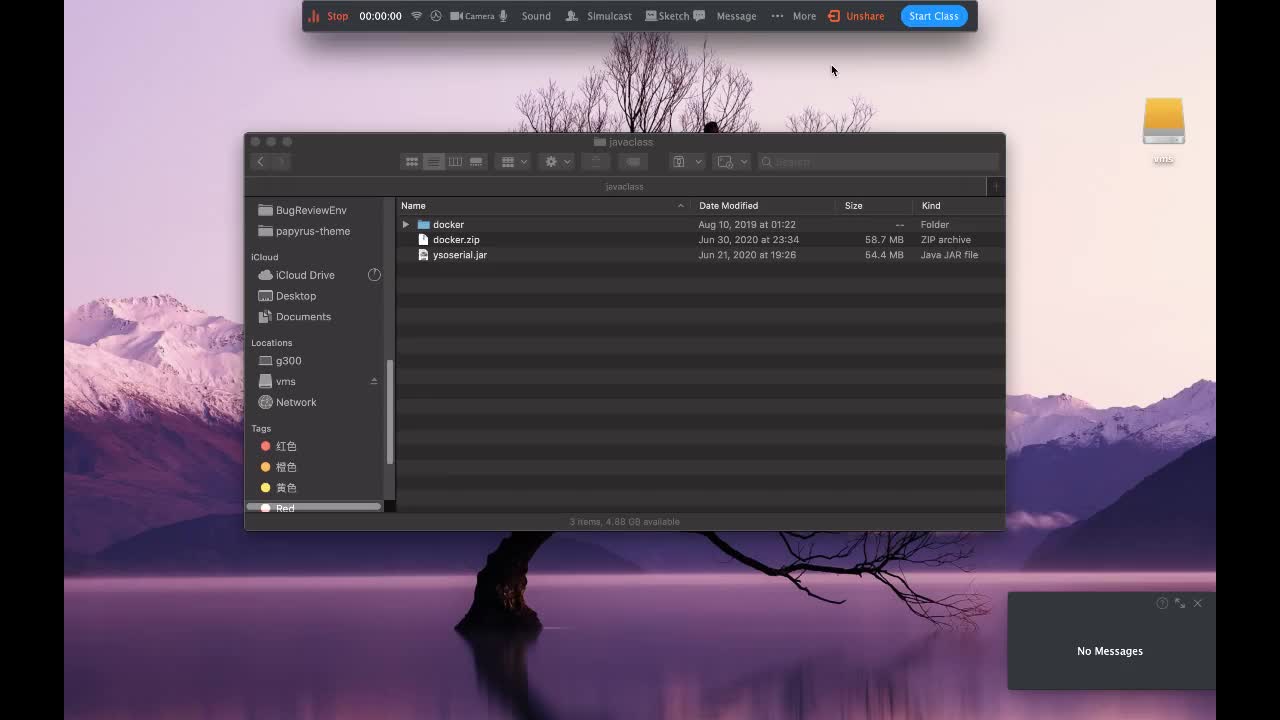The width and height of the screenshot is (1280, 720).
Task: Click the sidebar vertical scrollbar
Action: click(390, 412)
